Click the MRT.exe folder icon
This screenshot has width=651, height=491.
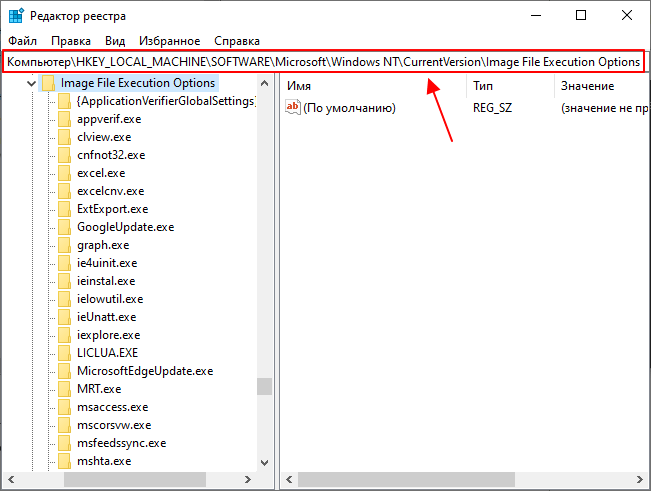[64, 389]
